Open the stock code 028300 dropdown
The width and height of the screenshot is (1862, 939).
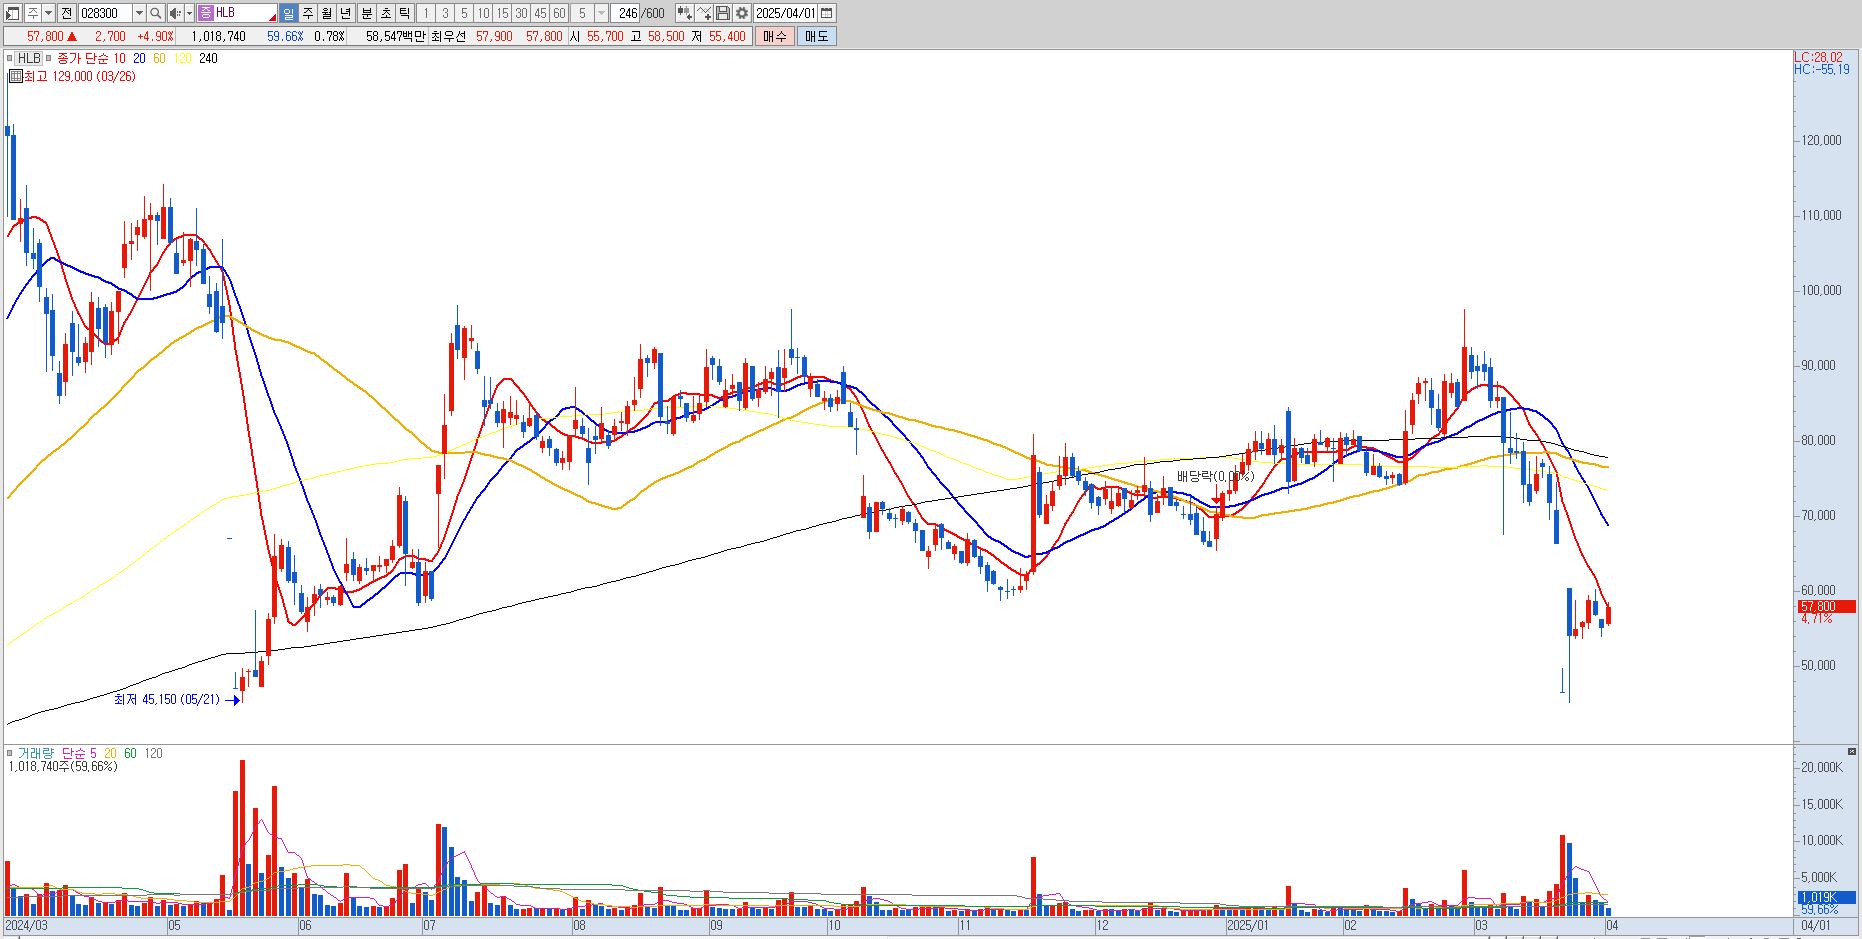(139, 13)
